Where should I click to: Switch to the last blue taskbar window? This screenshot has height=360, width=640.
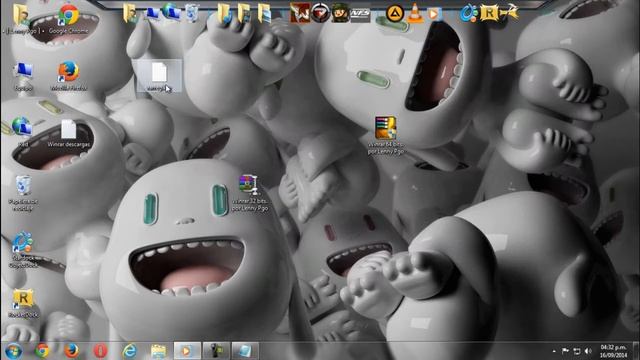click(x=245, y=351)
